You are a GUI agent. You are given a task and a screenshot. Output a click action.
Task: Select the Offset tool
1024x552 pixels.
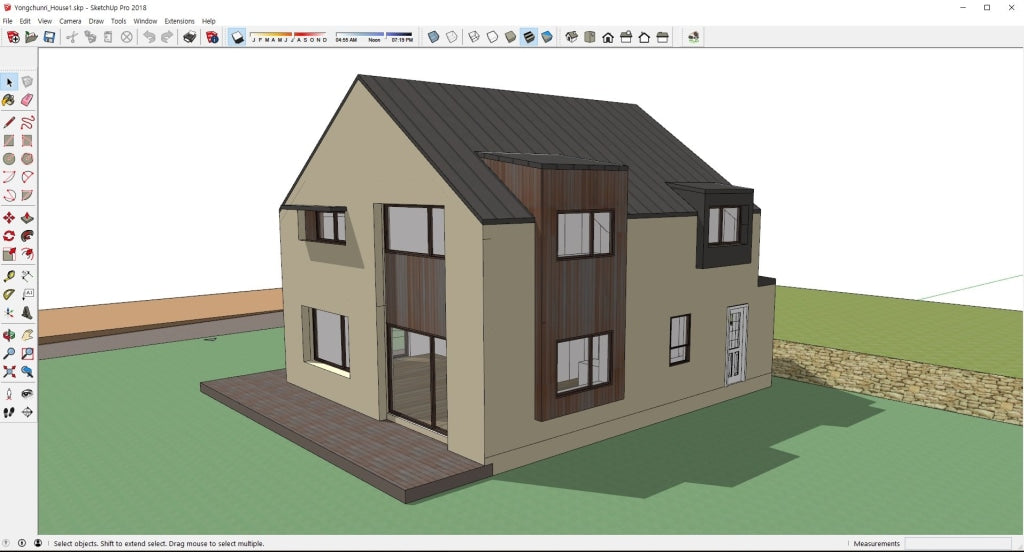[27, 254]
